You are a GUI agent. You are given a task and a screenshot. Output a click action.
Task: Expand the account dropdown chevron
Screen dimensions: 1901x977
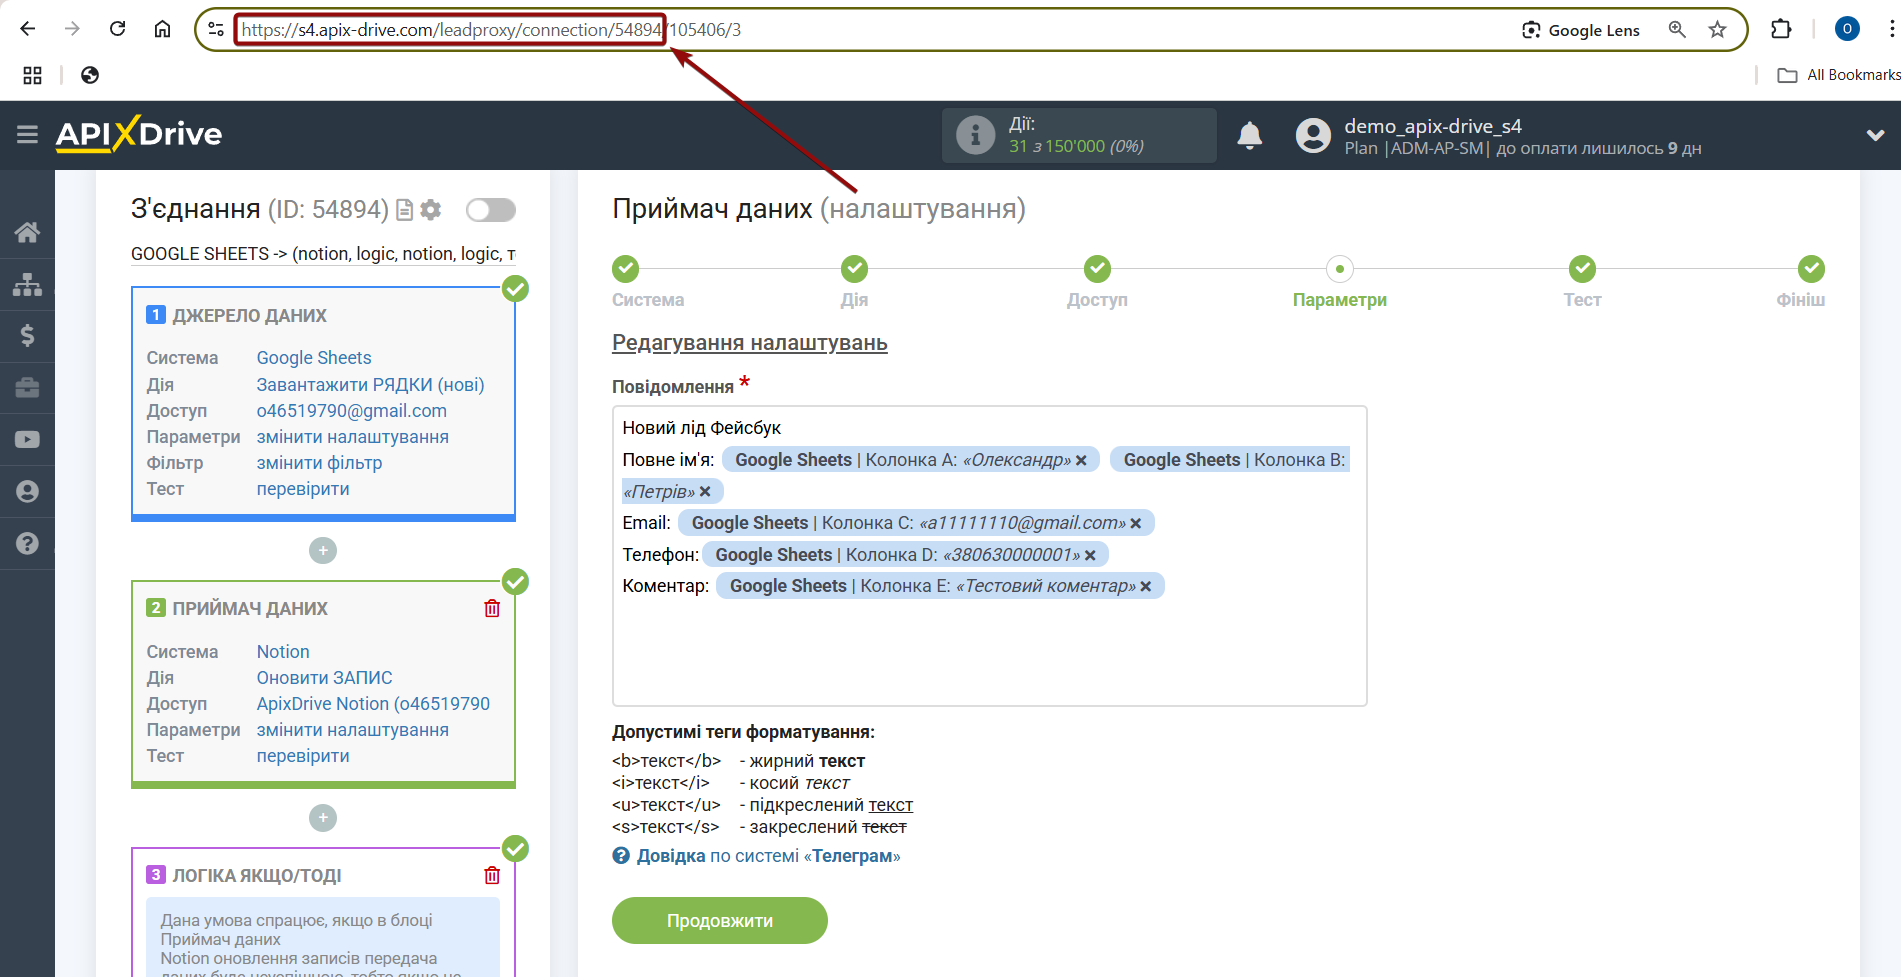(x=1875, y=135)
